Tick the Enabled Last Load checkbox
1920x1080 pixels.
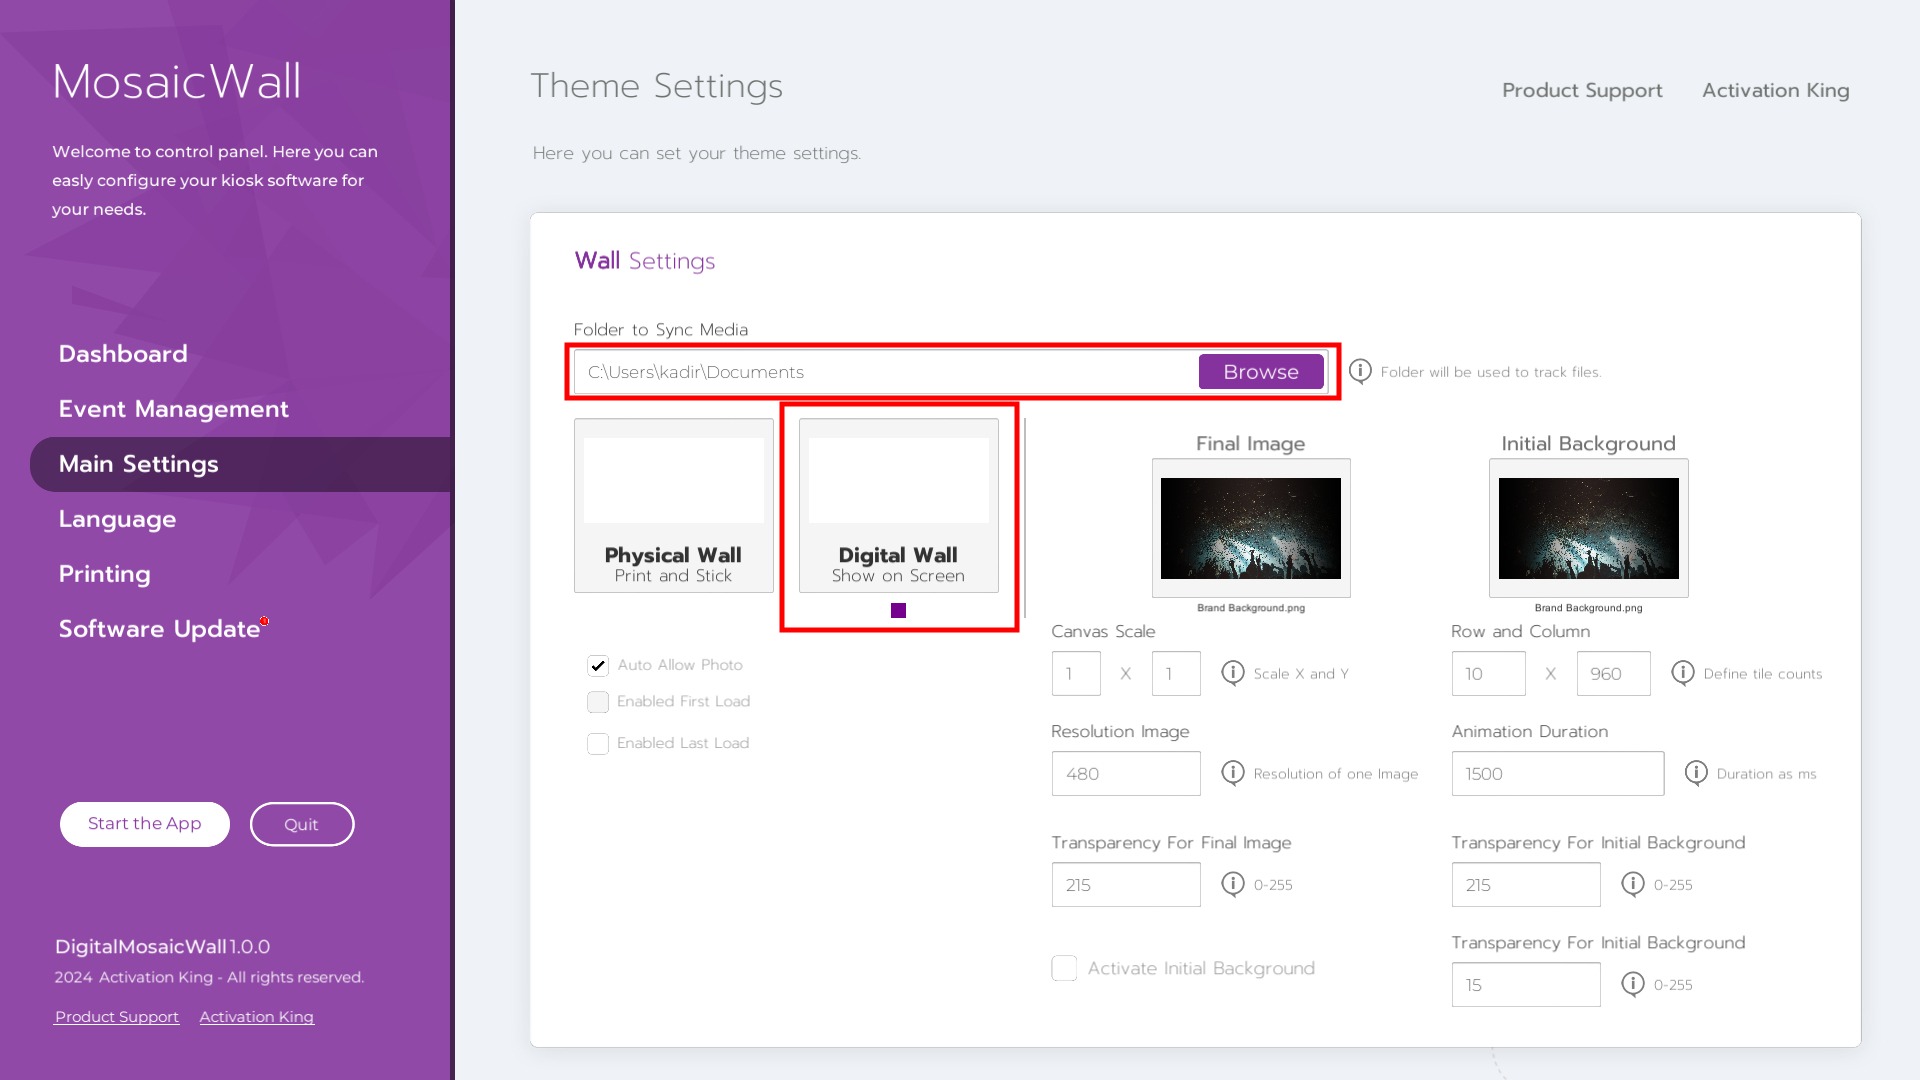tap(598, 744)
